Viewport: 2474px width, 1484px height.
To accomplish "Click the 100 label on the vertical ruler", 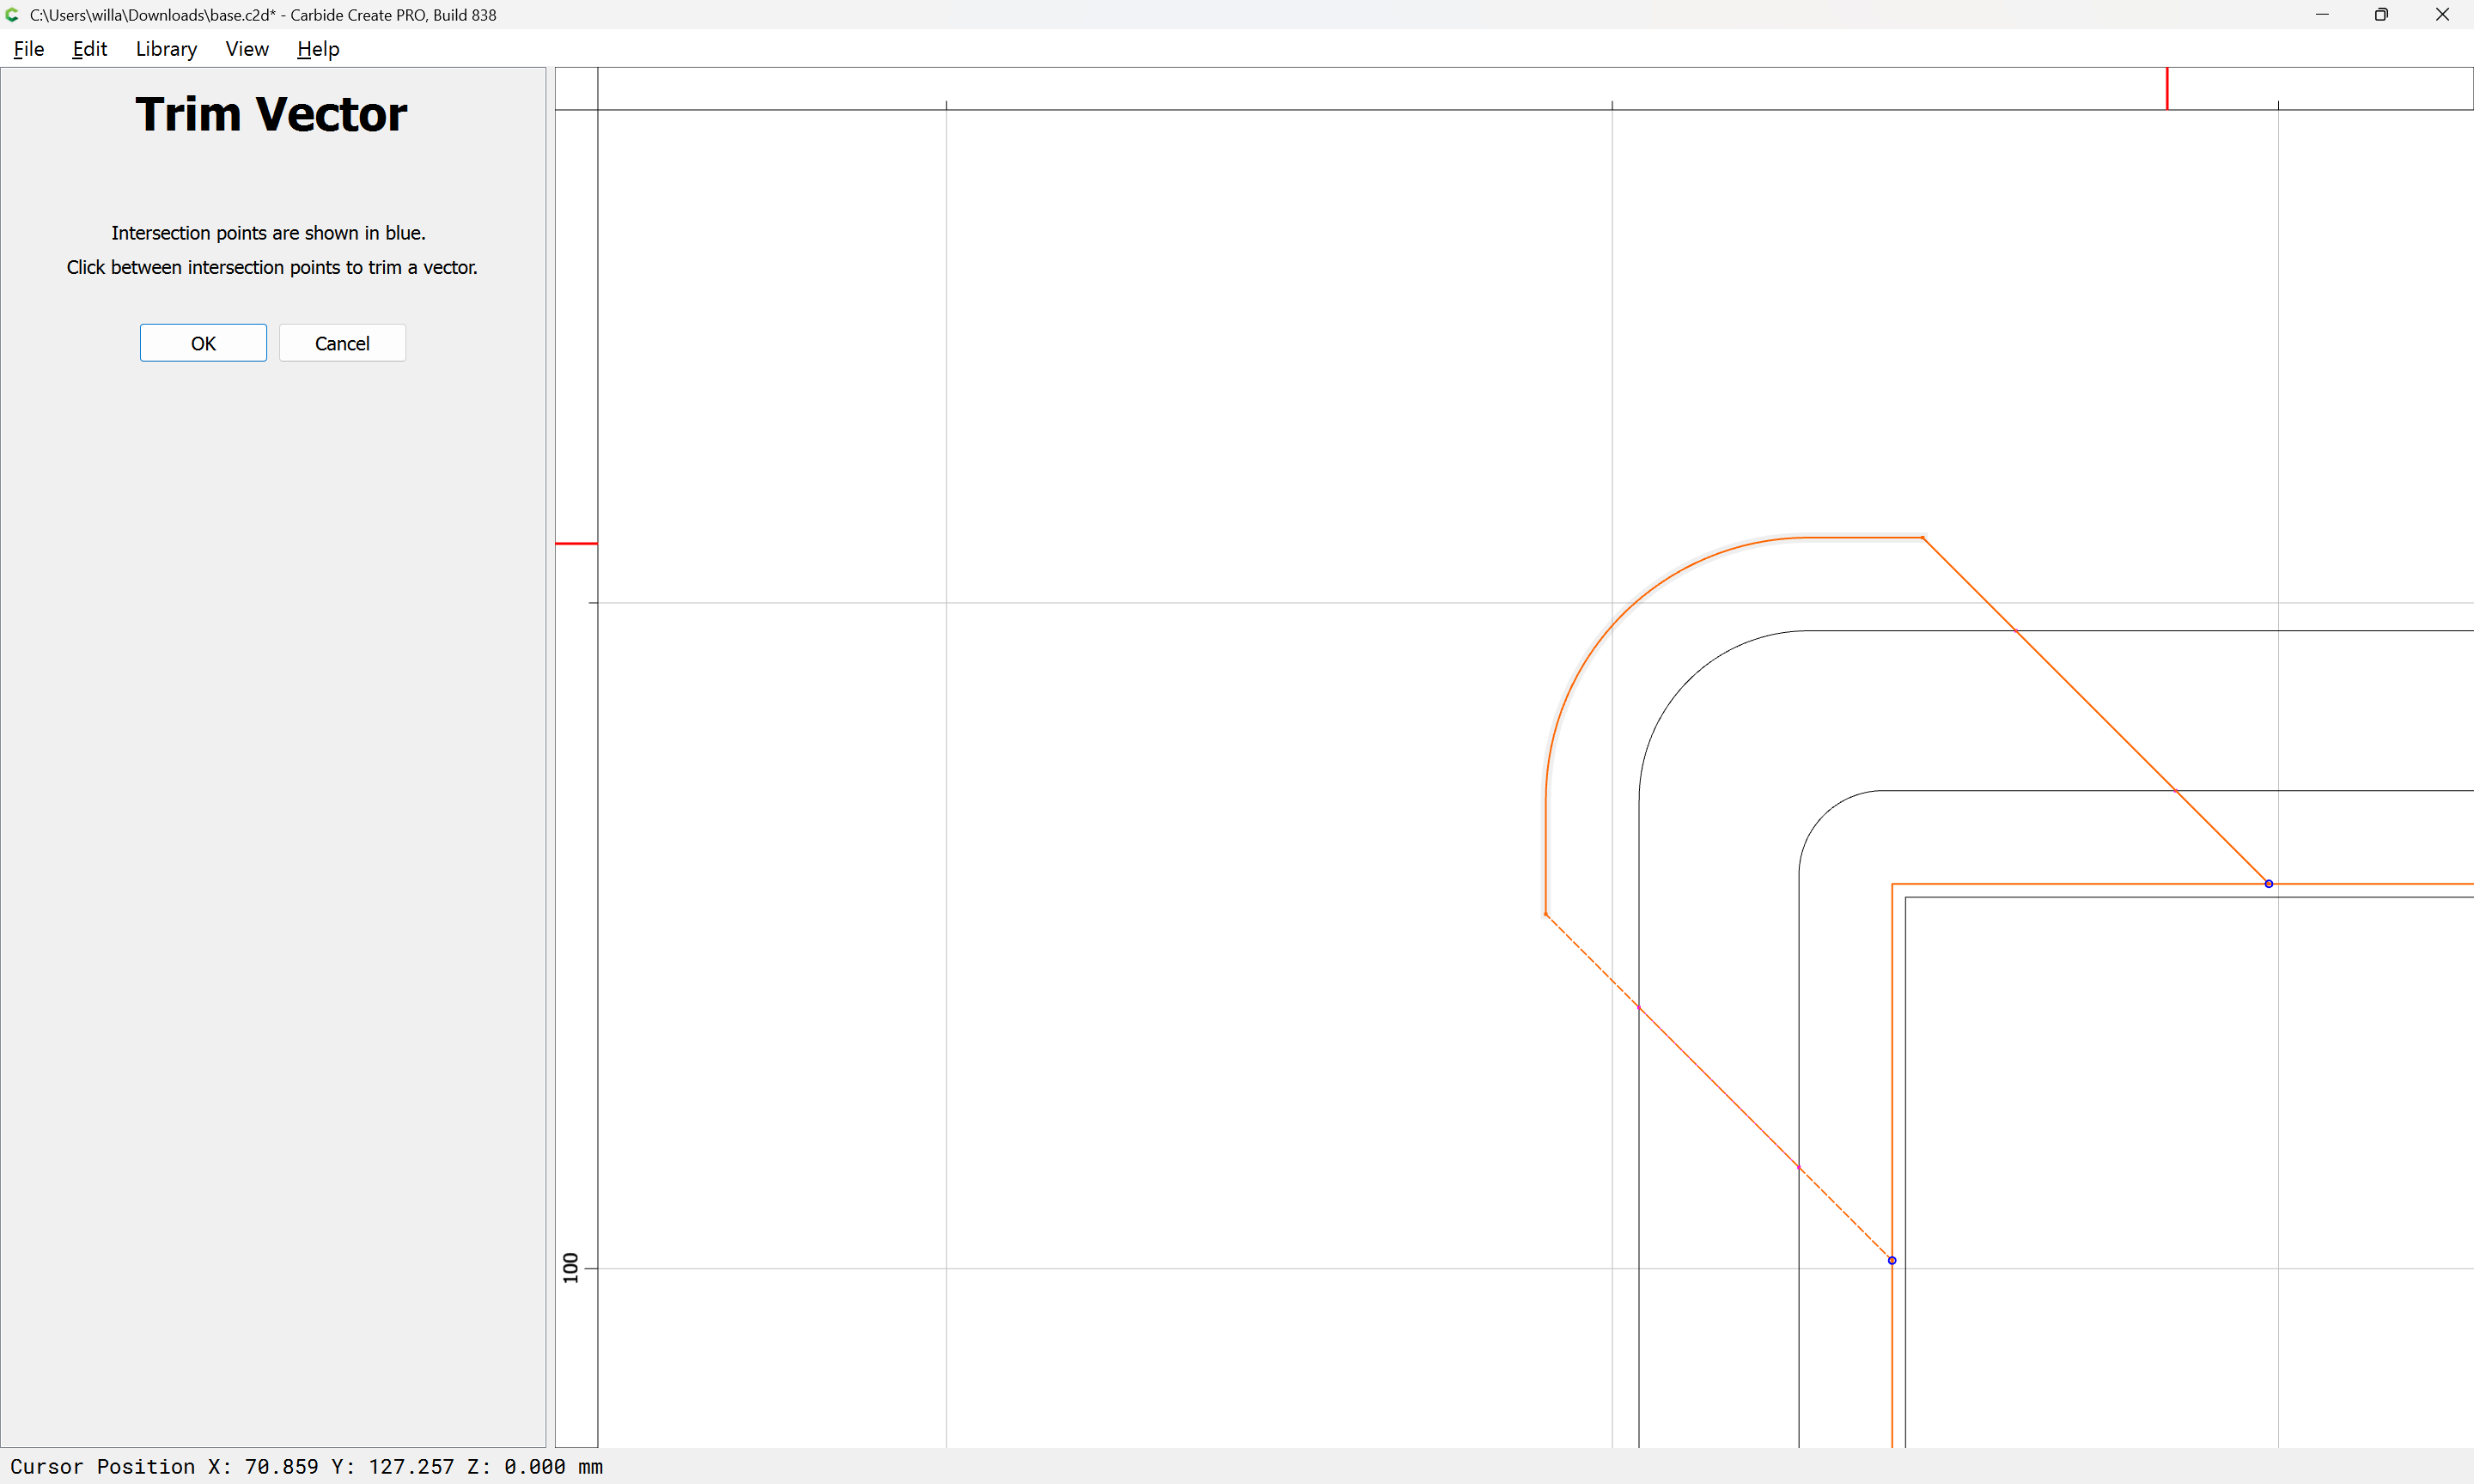I will pos(571,1267).
